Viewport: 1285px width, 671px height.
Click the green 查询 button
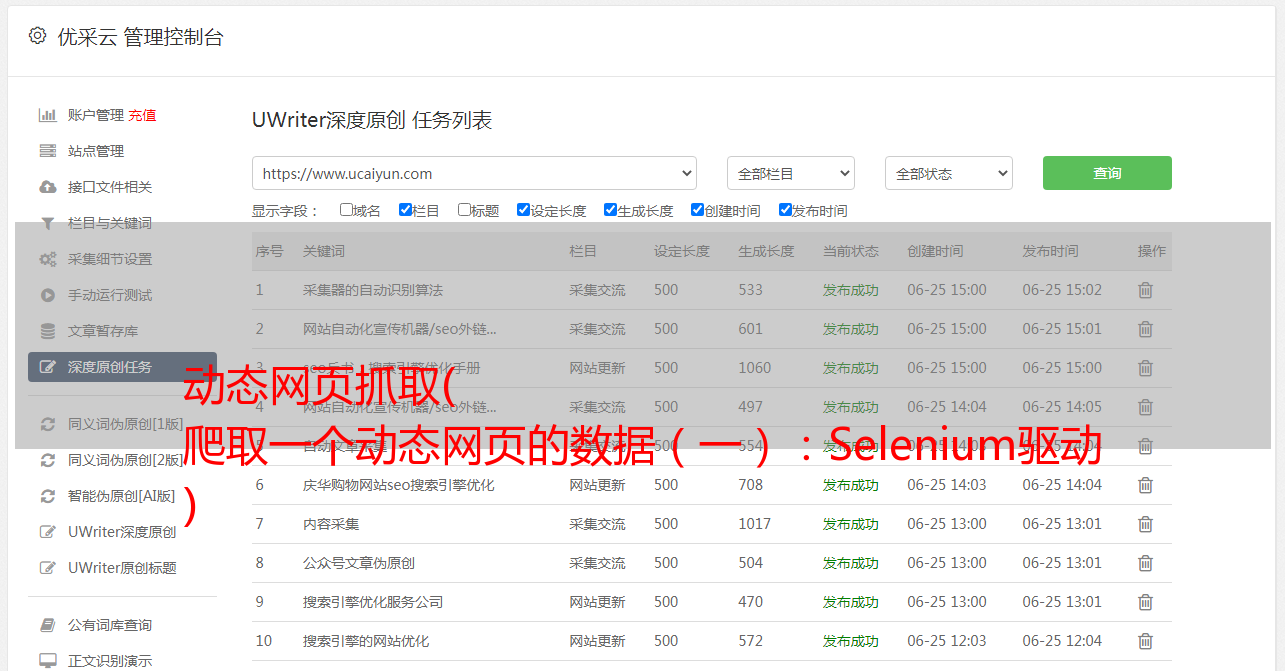1106,173
